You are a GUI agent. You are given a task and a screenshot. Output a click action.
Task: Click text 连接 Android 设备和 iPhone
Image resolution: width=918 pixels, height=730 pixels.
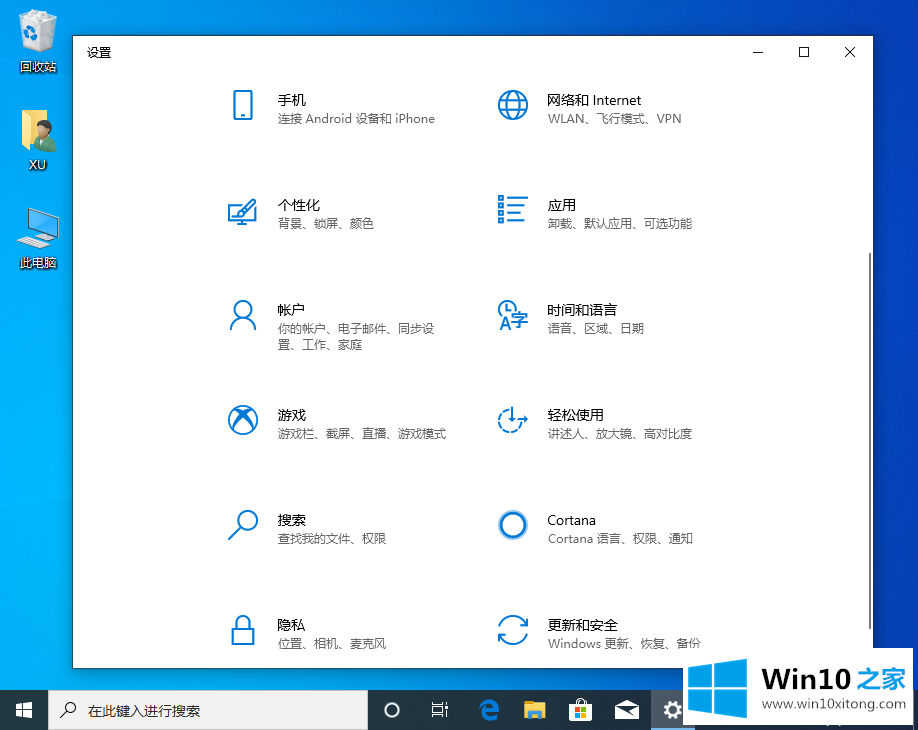pos(356,119)
